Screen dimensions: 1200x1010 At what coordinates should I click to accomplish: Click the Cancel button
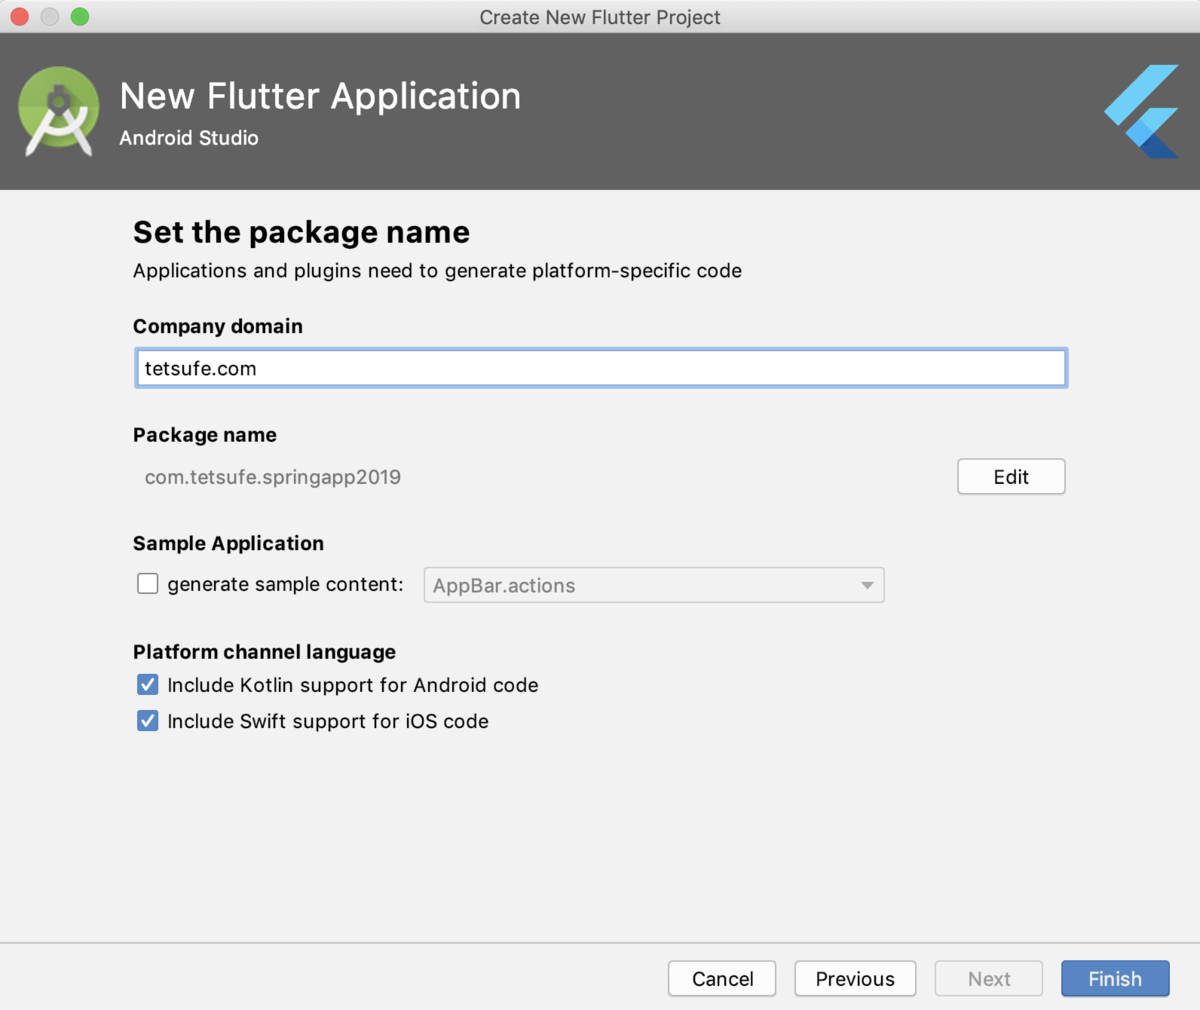(722, 979)
